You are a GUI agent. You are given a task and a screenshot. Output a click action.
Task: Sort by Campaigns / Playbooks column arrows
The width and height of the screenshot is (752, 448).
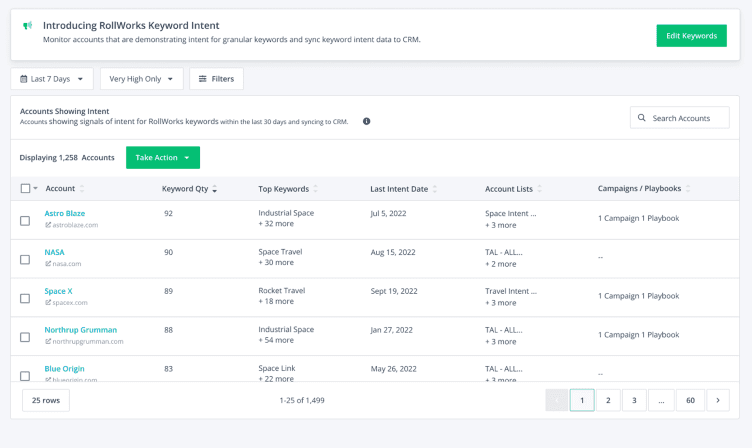click(688, 189)
